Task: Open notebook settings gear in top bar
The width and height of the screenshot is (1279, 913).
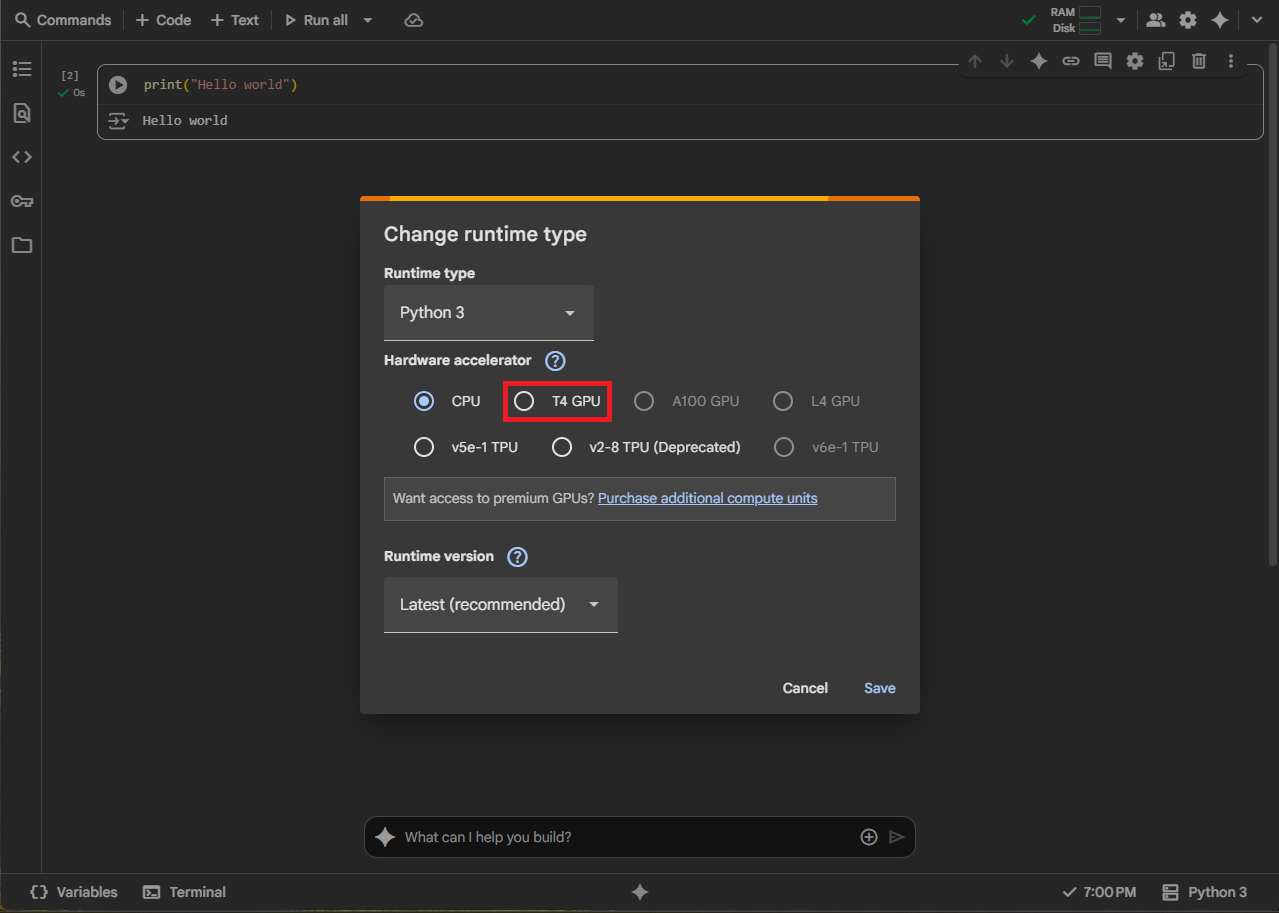Action: click(x=1187, y=20)
